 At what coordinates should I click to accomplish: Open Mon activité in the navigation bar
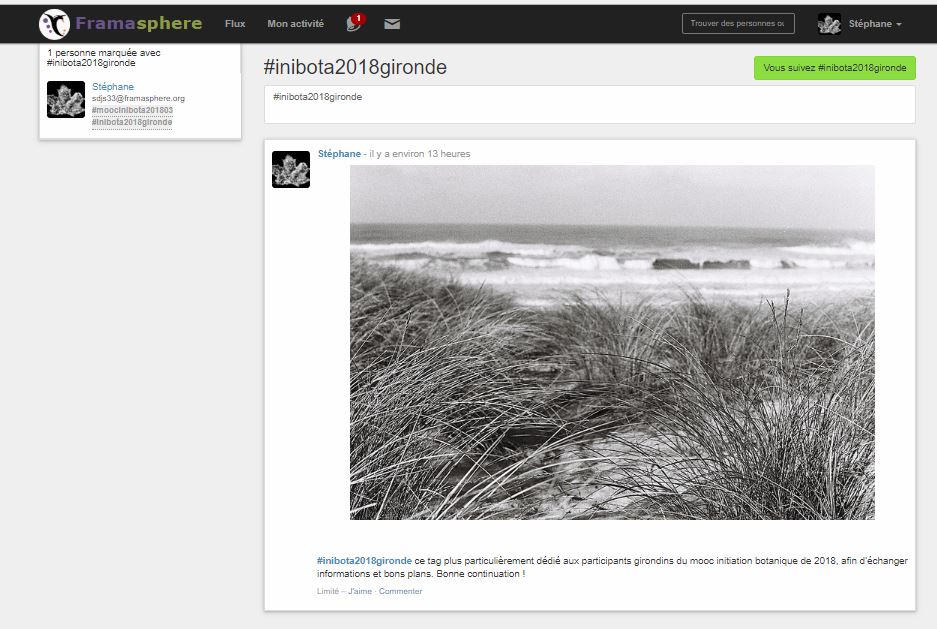point(295,24)
